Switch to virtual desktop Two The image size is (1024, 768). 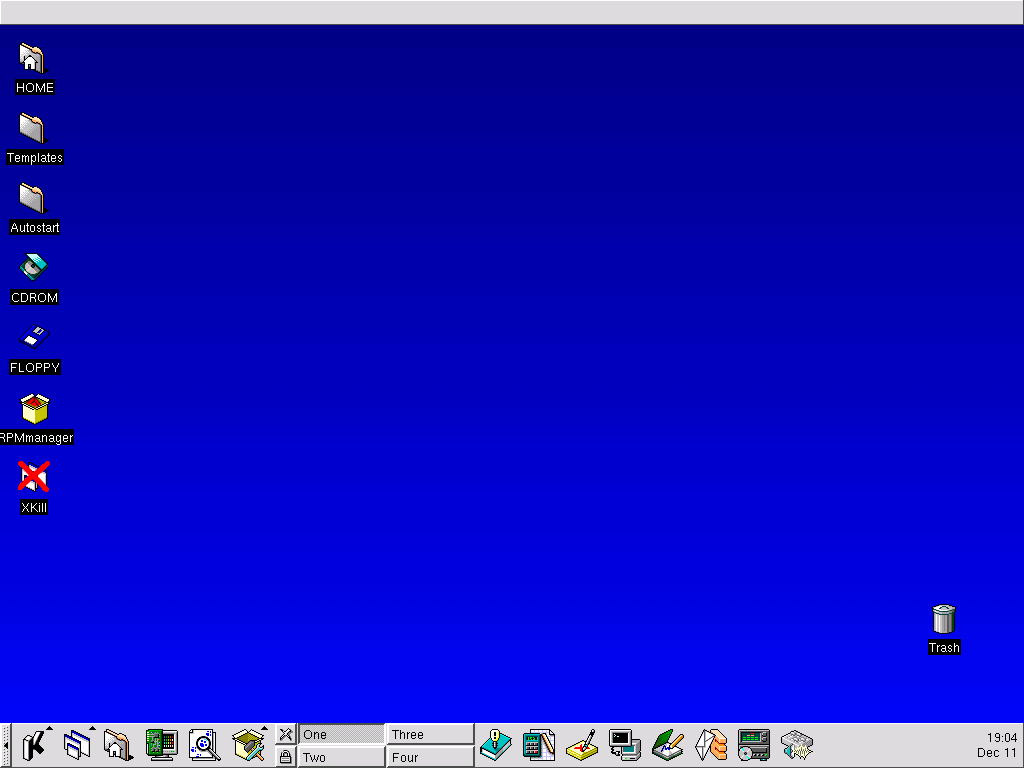(341, 757)
